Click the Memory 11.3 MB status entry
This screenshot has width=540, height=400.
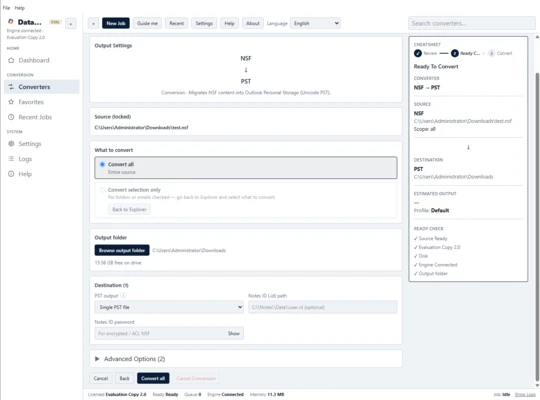pyautogui.click(x=267, y=394)
